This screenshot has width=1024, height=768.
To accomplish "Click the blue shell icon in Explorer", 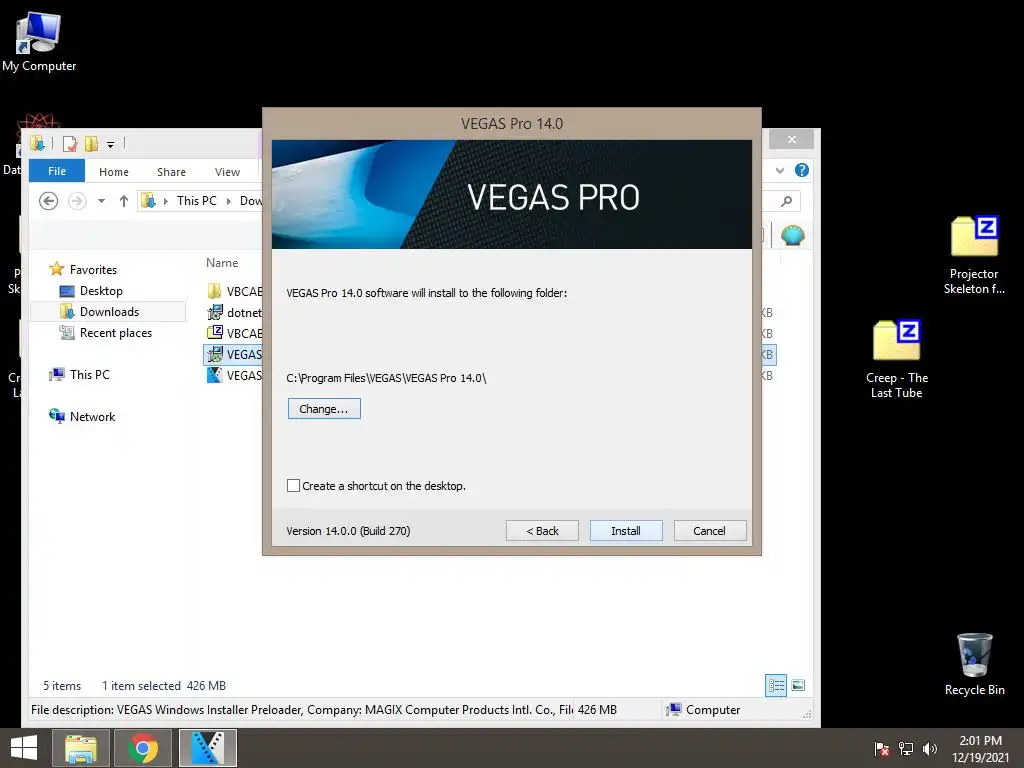I will click(x=792, y=235).
